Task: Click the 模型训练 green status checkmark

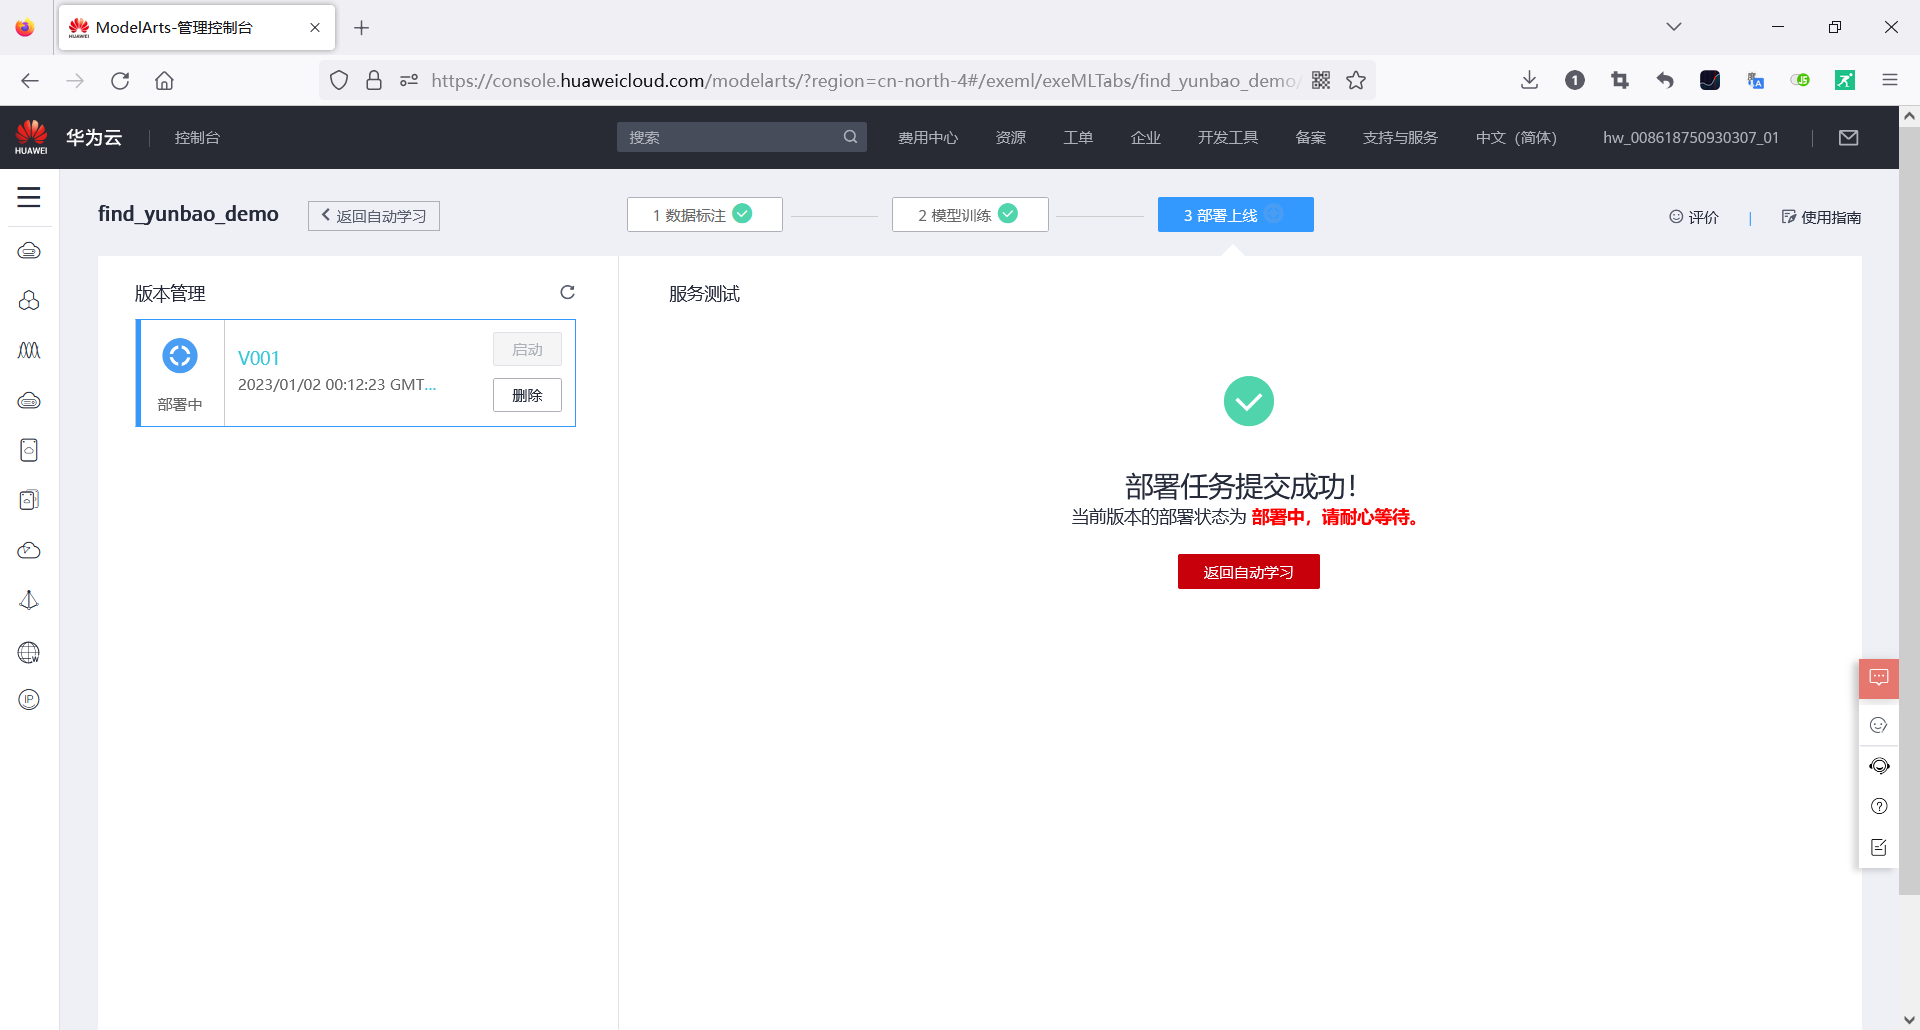Action: coord(1008,213)
